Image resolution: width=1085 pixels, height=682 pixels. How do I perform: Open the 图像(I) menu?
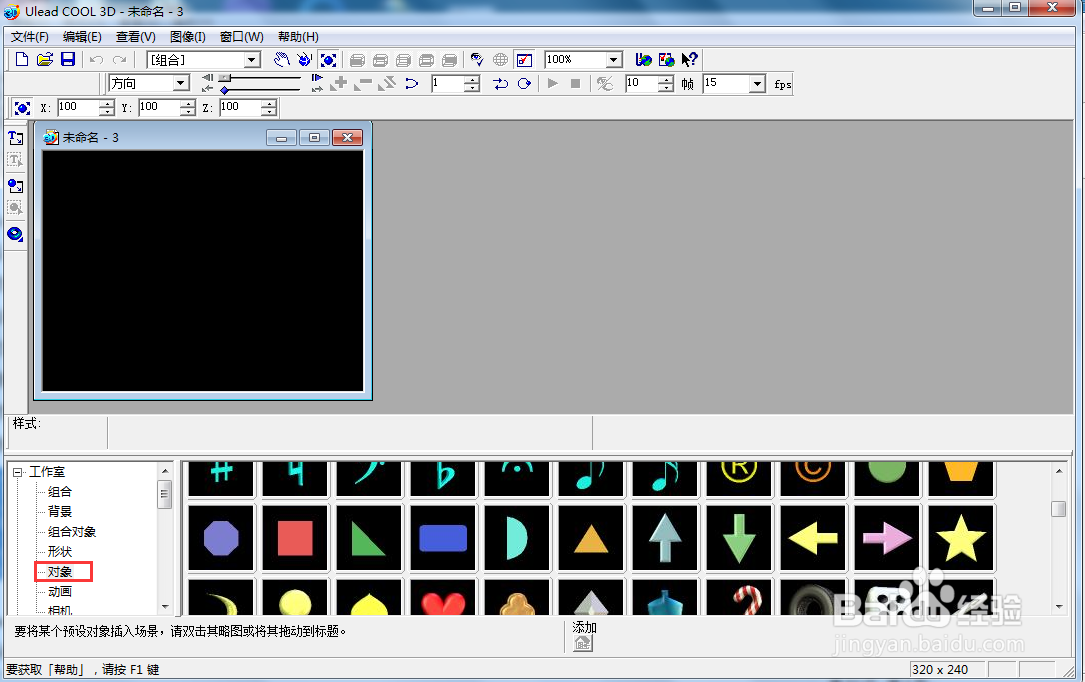pos(188,37)
